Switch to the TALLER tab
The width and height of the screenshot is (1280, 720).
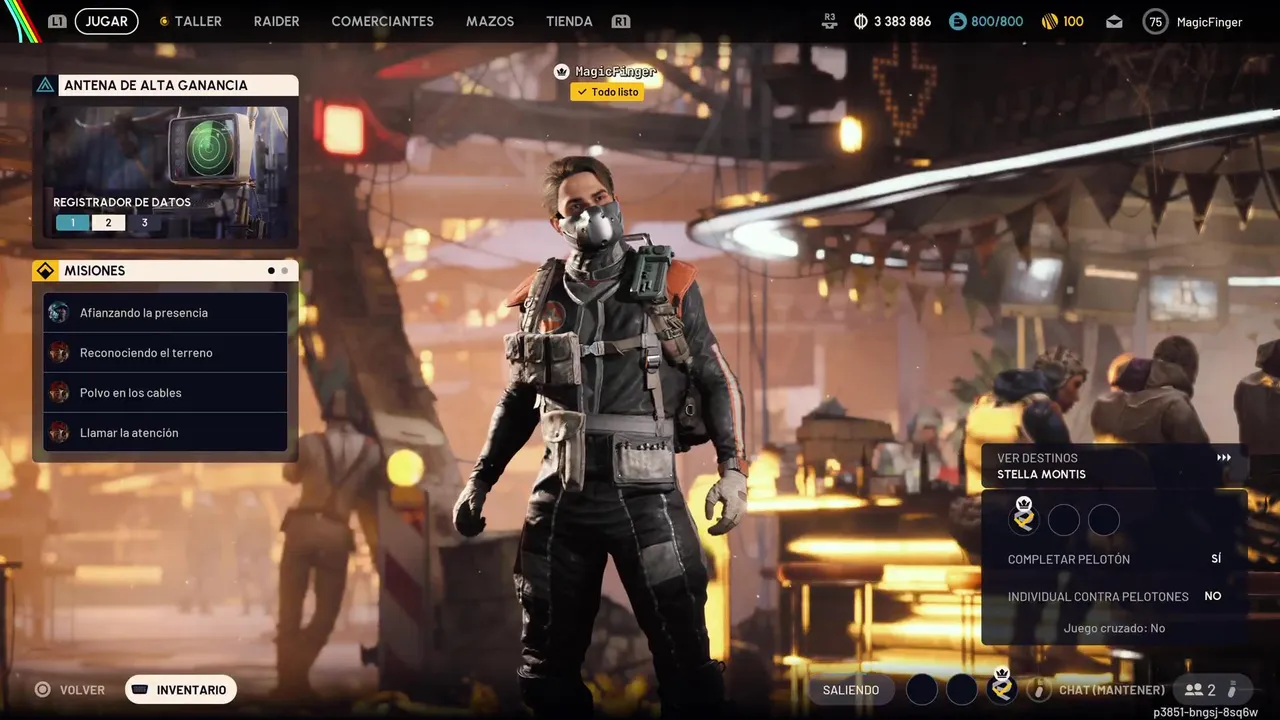click(198, 21)
